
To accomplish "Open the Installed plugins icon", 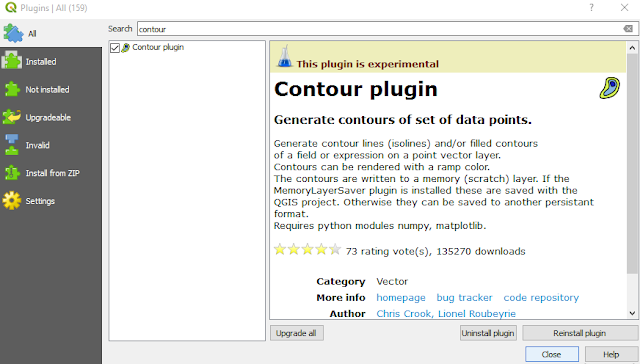I will (11, 61).
